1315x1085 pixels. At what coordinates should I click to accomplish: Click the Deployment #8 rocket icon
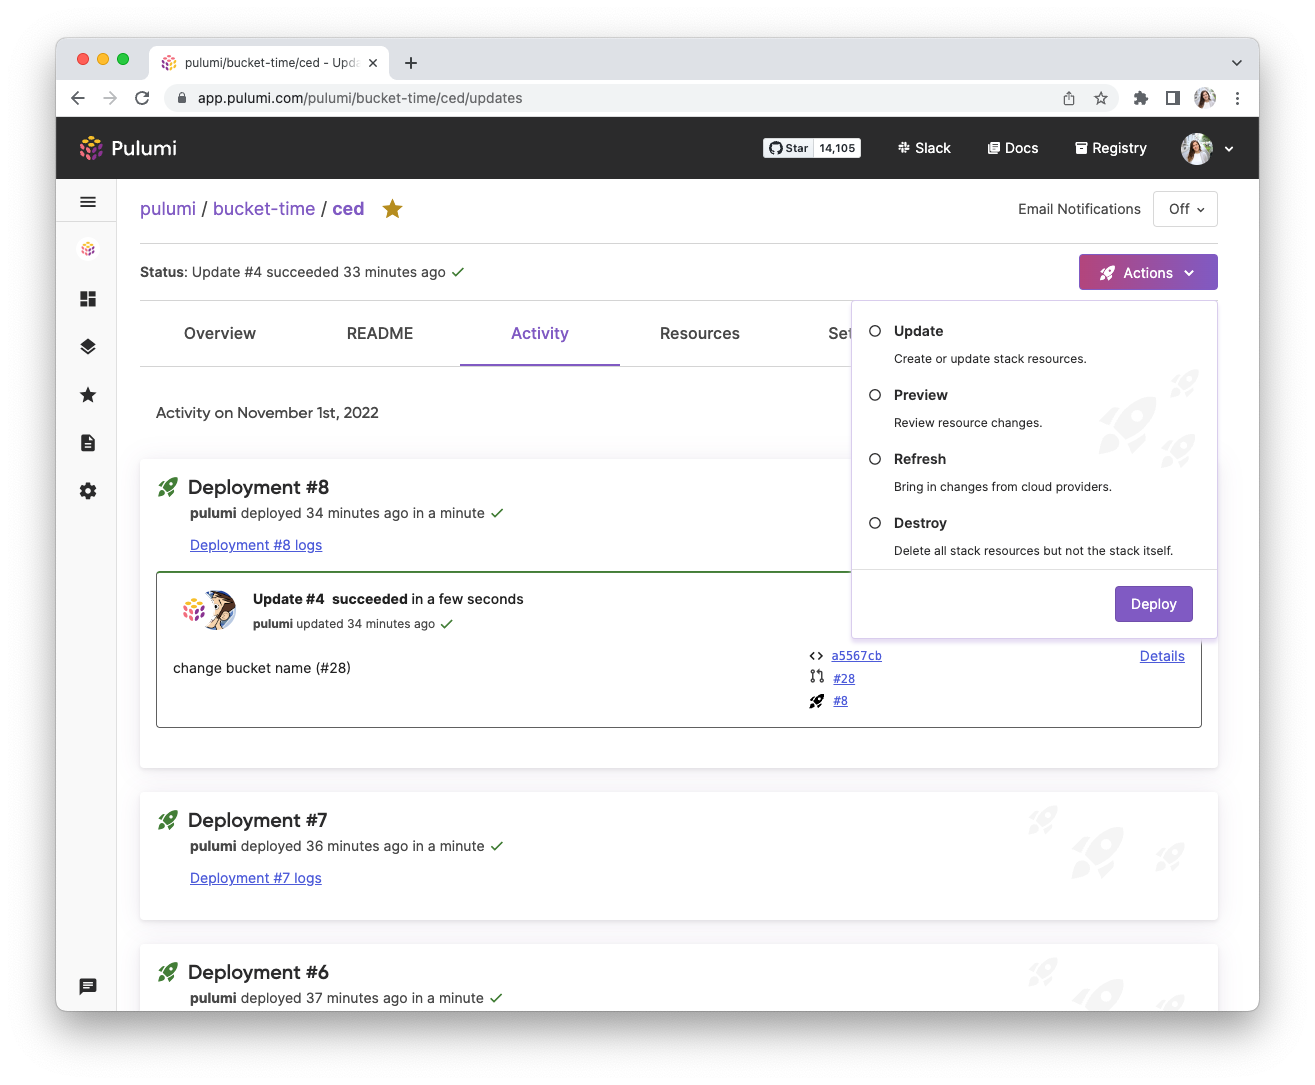[x=168, y=487]
